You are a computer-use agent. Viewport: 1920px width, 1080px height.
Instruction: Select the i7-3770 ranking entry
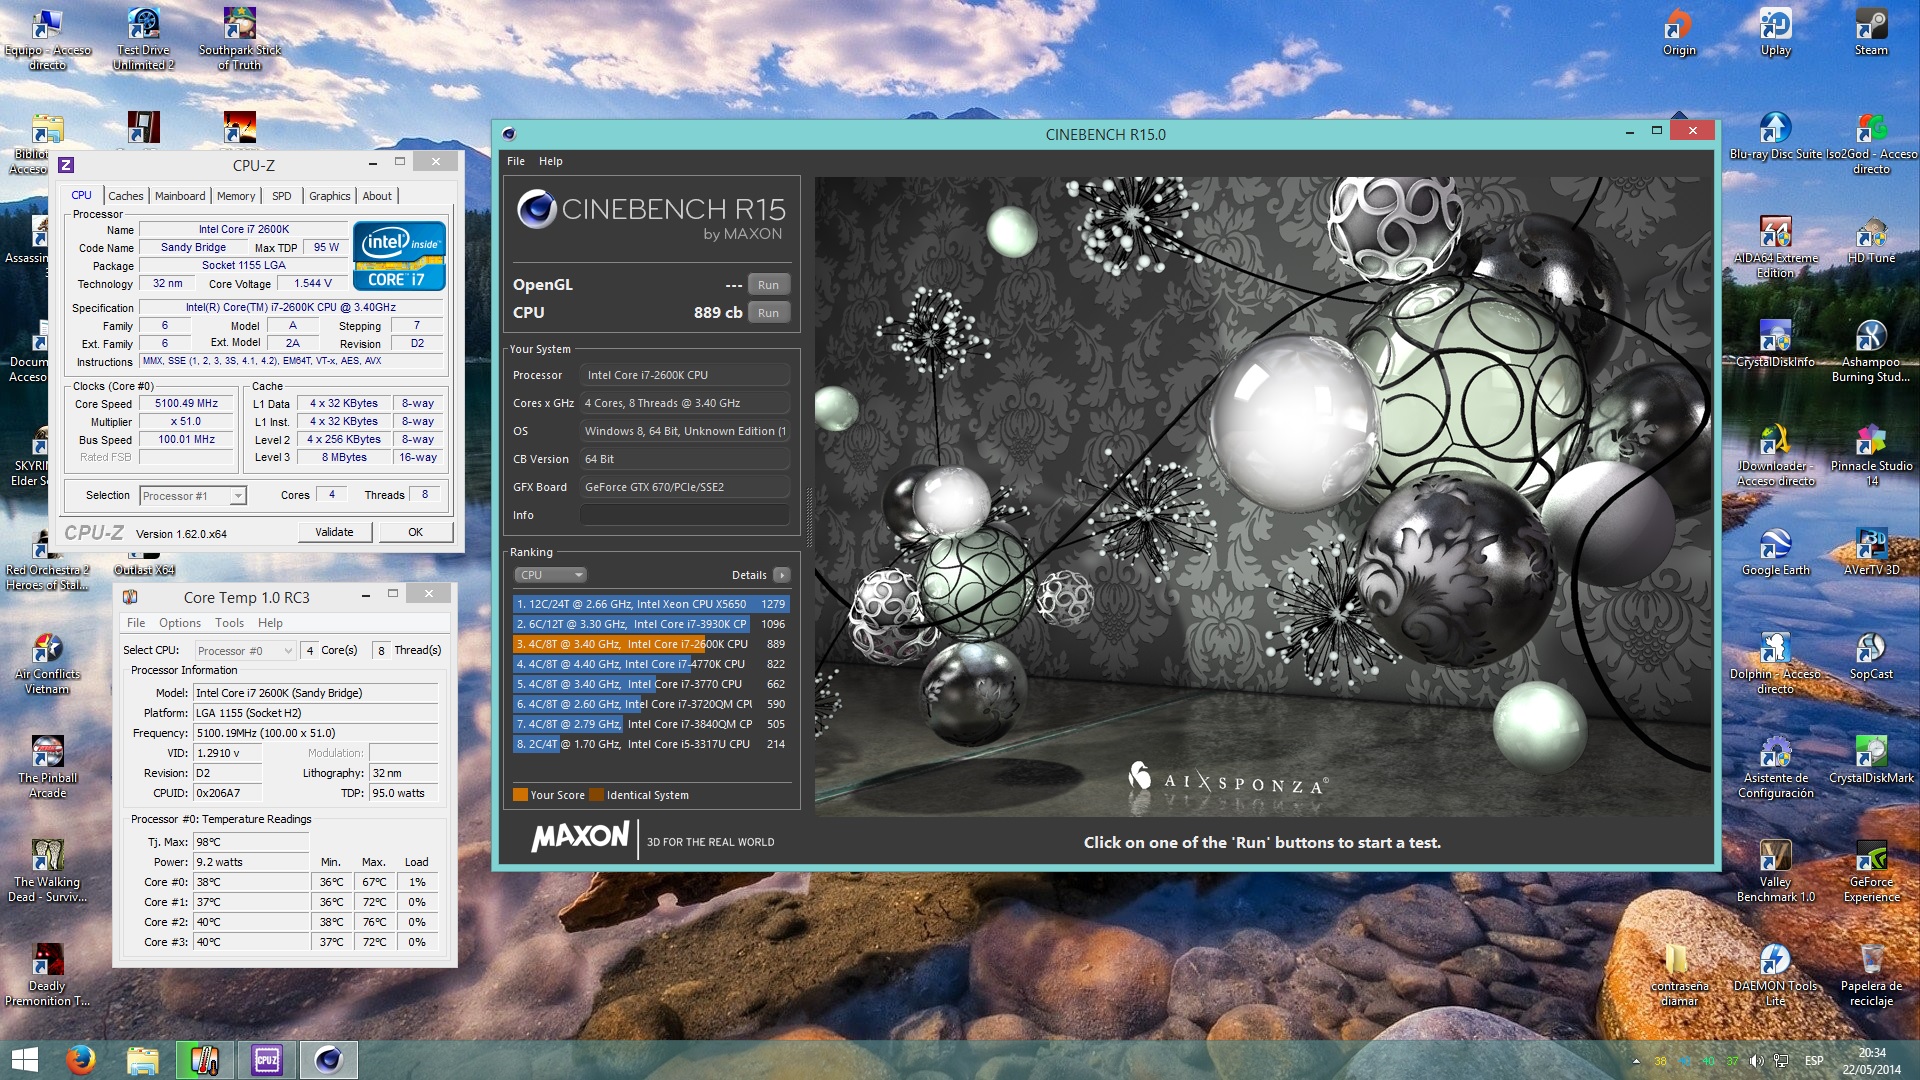tap(651, 684)
